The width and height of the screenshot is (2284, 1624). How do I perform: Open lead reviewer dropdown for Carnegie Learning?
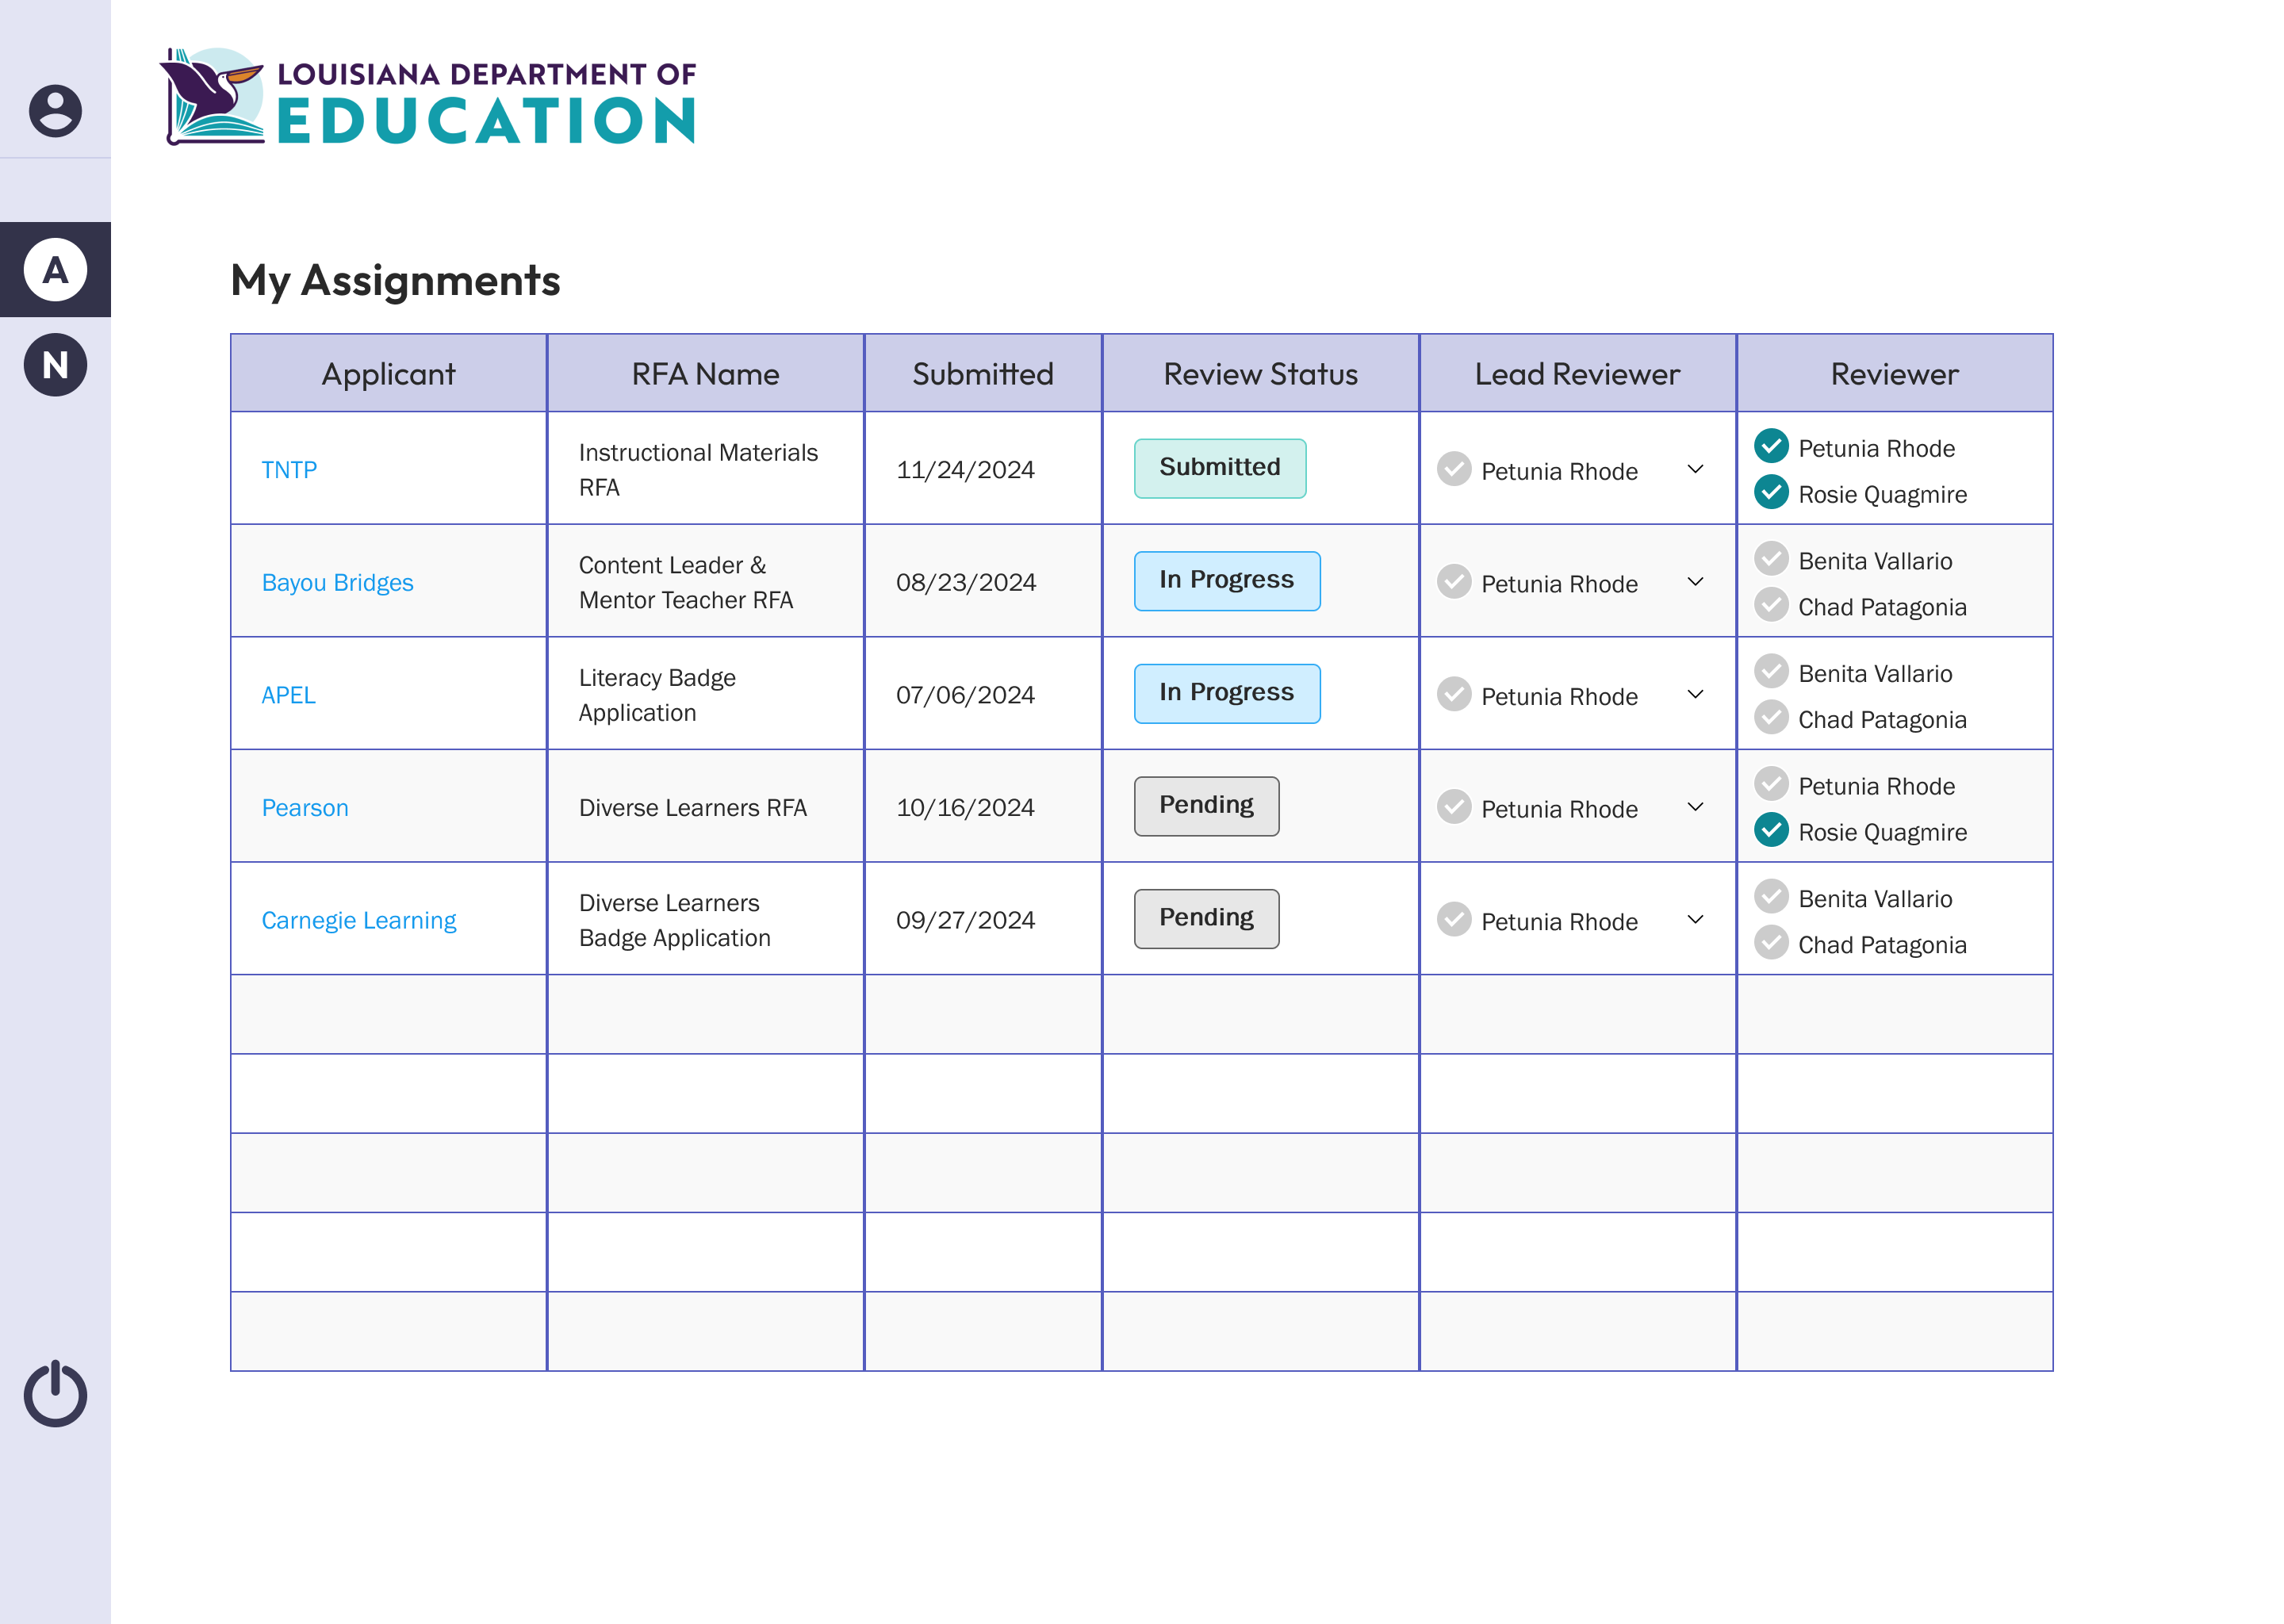coord(1695,920)
